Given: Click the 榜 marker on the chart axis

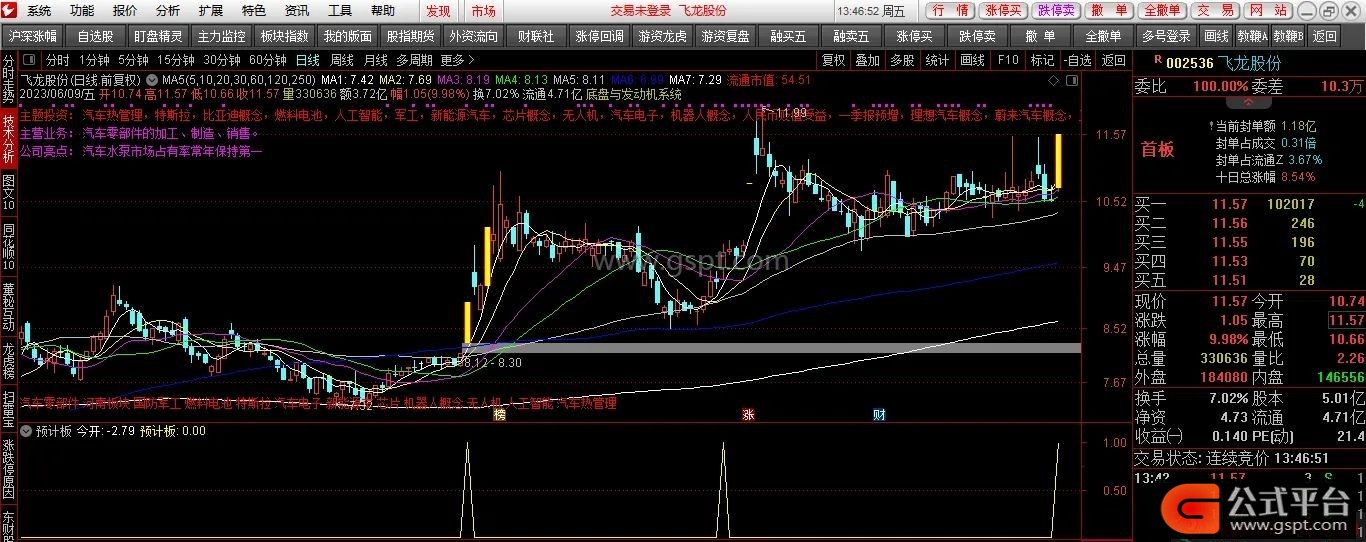Looking at the screenshot, I should pos(499,414).
